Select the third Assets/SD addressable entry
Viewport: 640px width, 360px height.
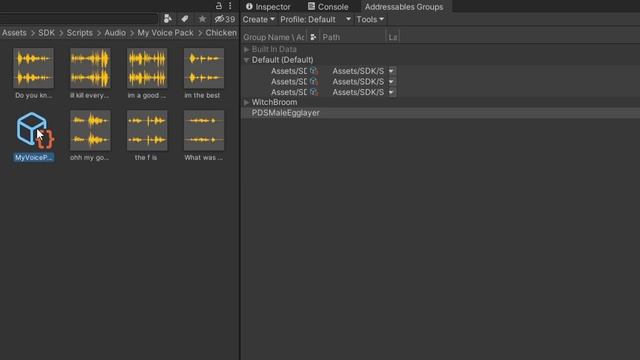[x=289, y=92]
